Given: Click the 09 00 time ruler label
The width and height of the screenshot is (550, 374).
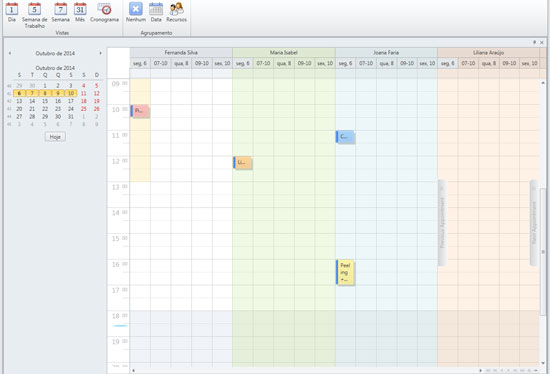Looking at the screenshot, I should click(x=120, y=84).
